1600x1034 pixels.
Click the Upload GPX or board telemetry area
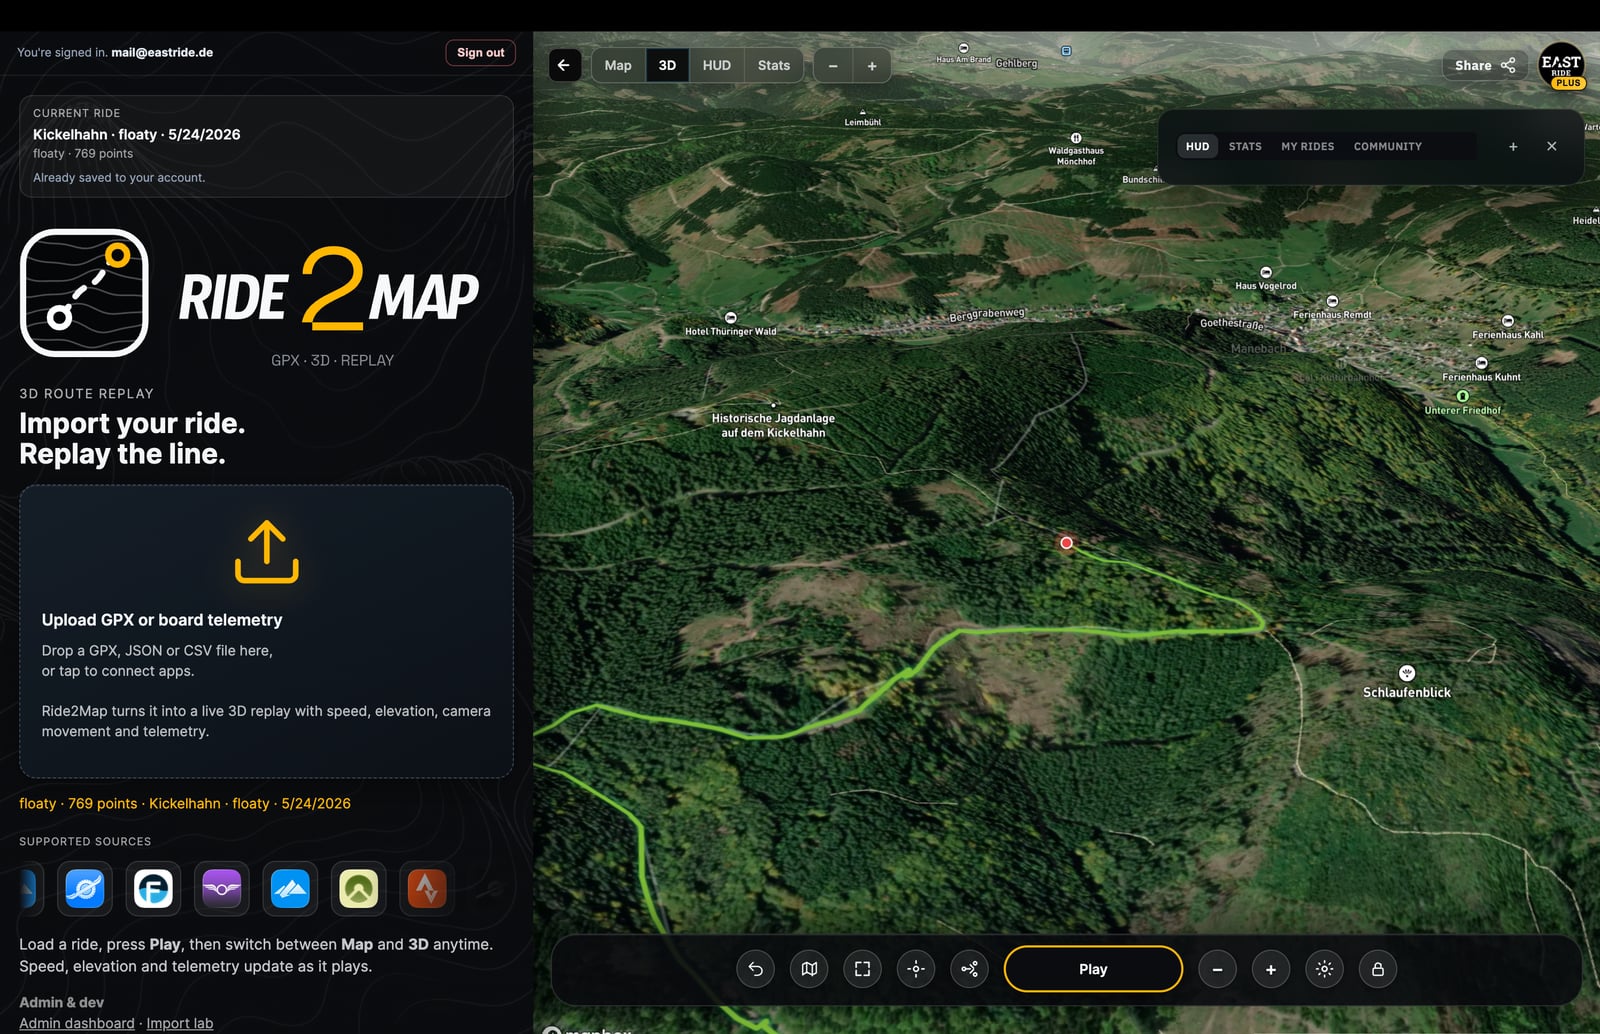266,631
